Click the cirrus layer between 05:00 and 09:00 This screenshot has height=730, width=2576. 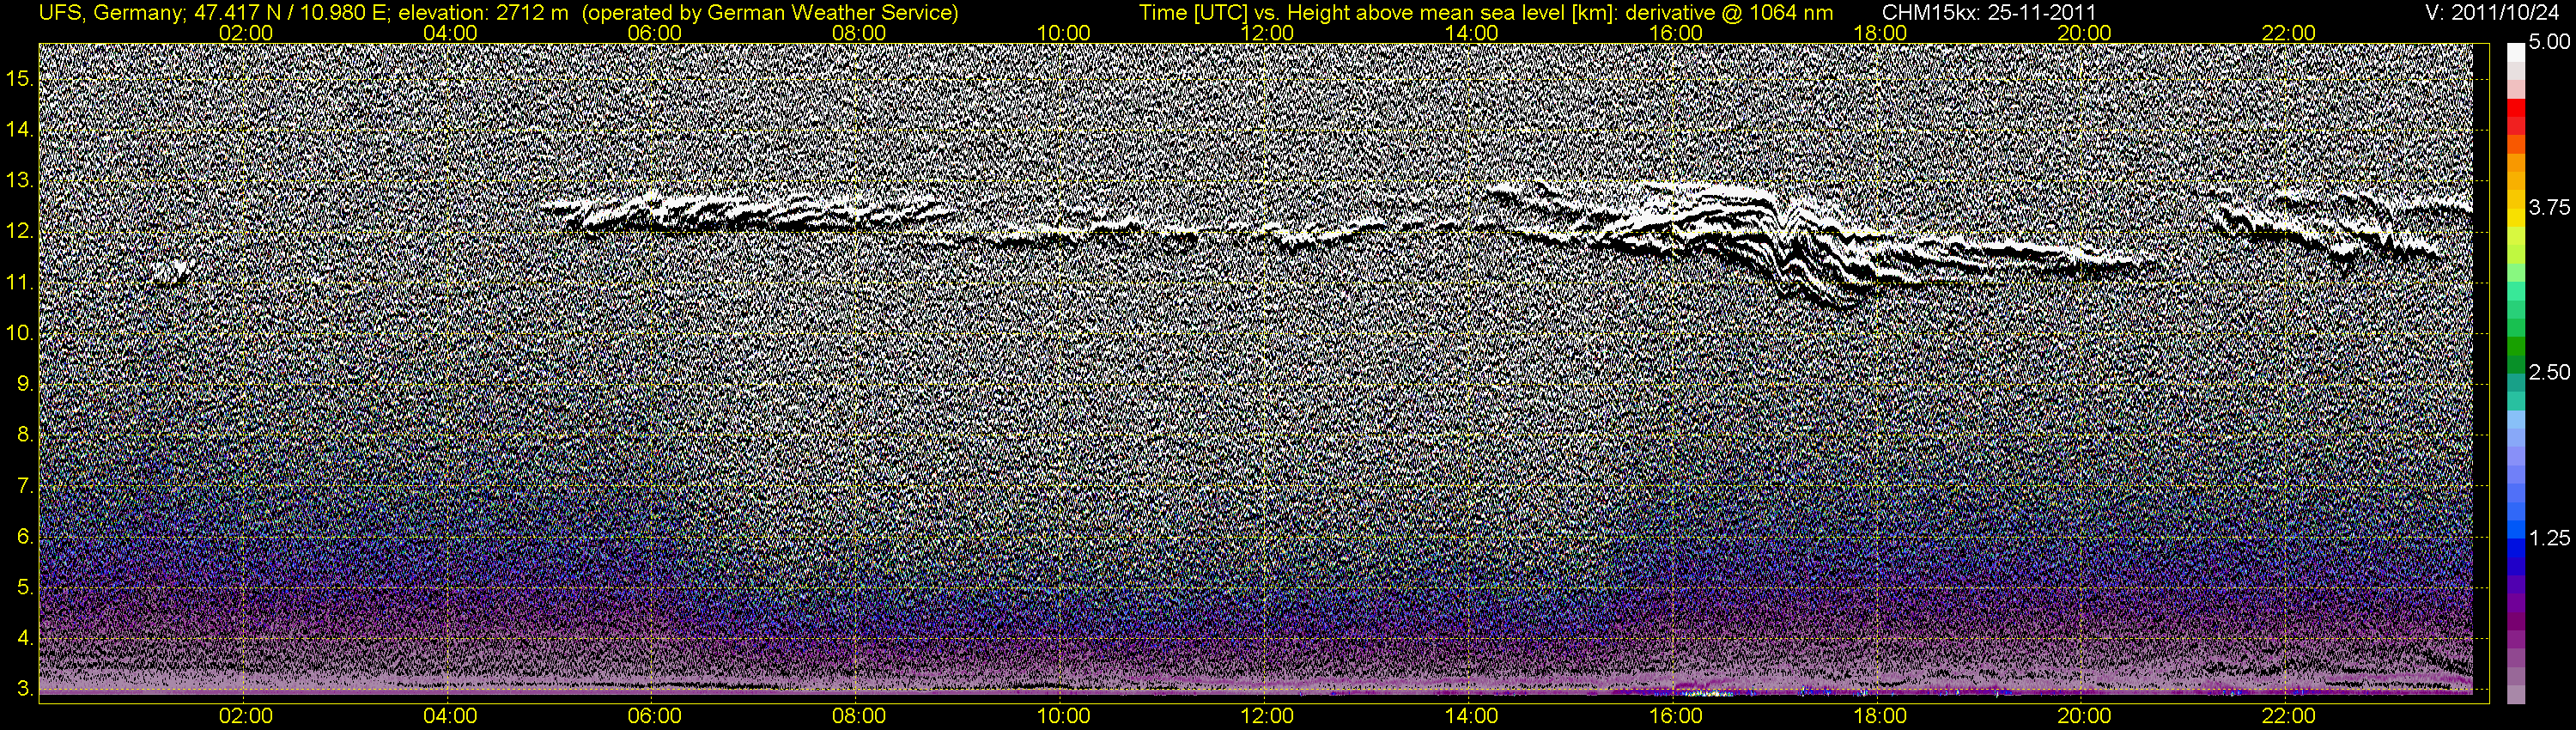tap(745, 212)
